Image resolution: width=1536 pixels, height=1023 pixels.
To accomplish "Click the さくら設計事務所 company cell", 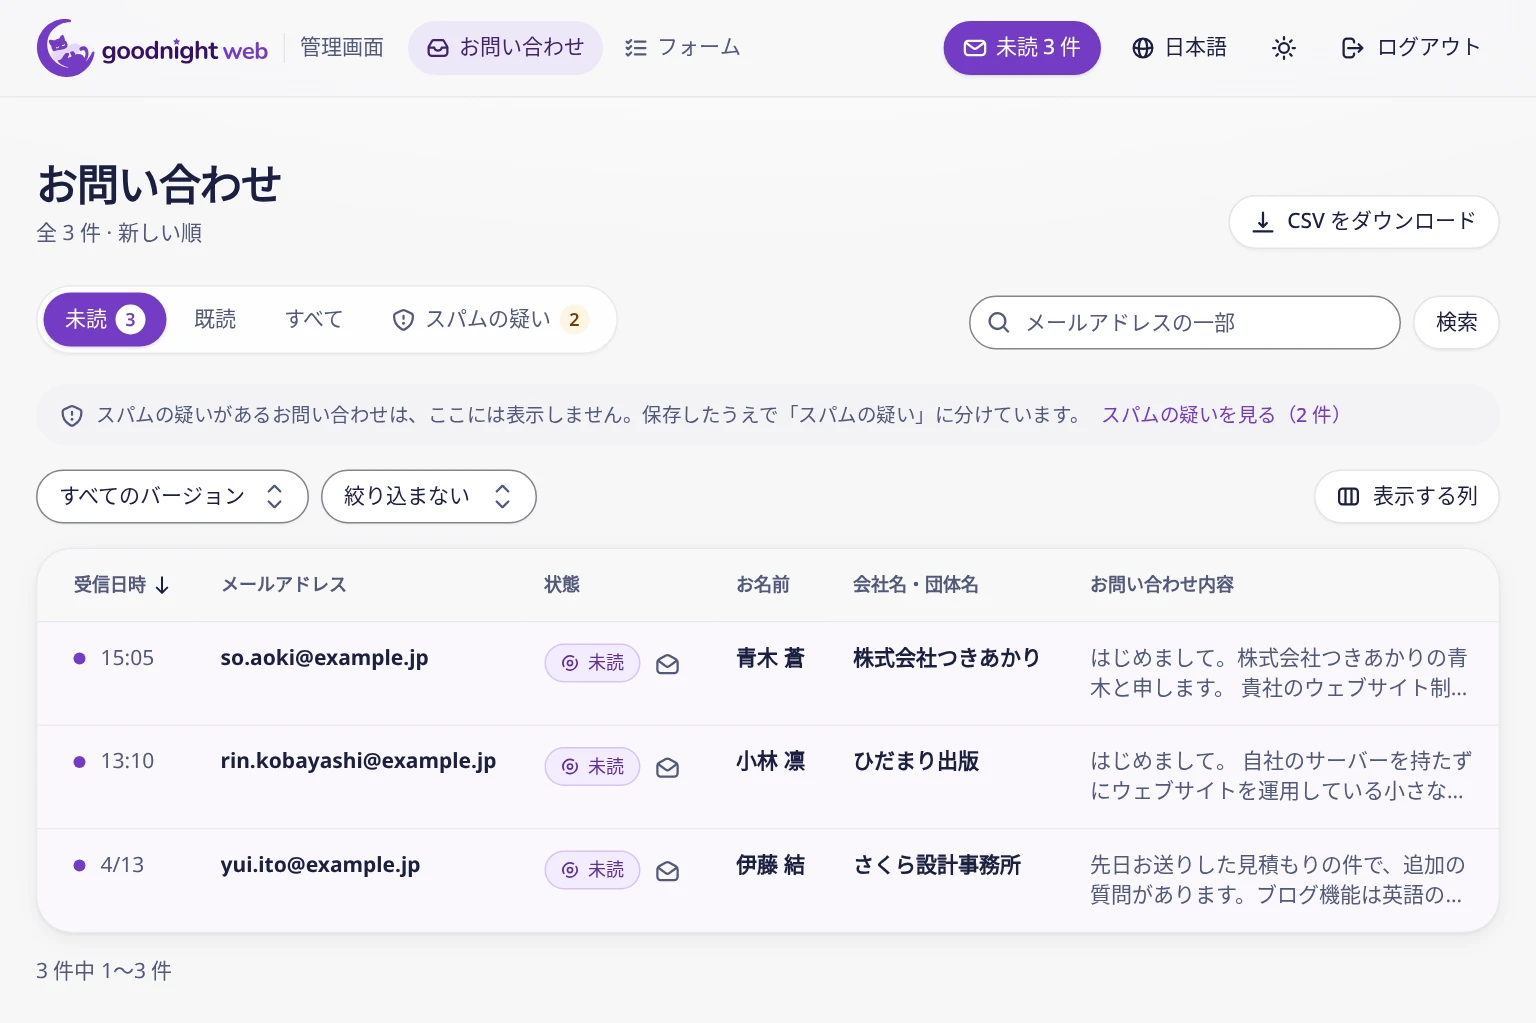I will tap(937, 865).
